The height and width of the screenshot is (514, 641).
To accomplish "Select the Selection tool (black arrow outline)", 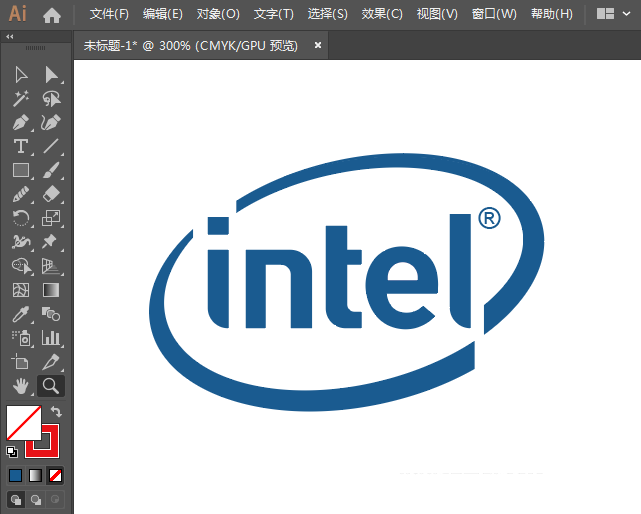I will click(x=21, y=75).
